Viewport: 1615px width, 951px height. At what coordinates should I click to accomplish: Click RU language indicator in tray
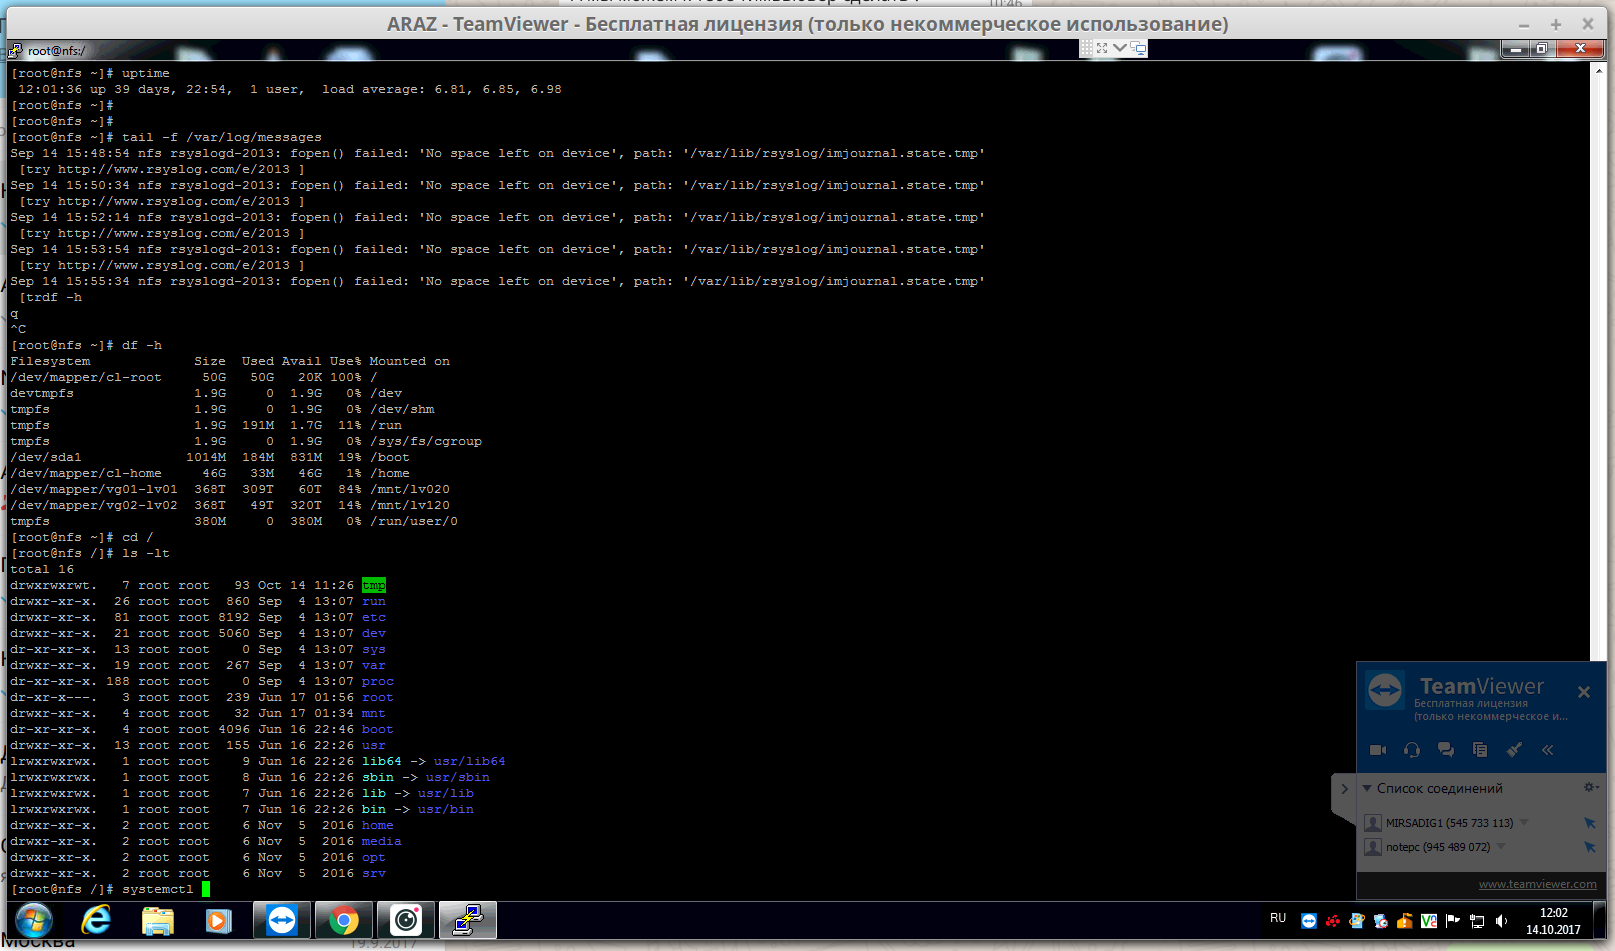coord(1278,918)
